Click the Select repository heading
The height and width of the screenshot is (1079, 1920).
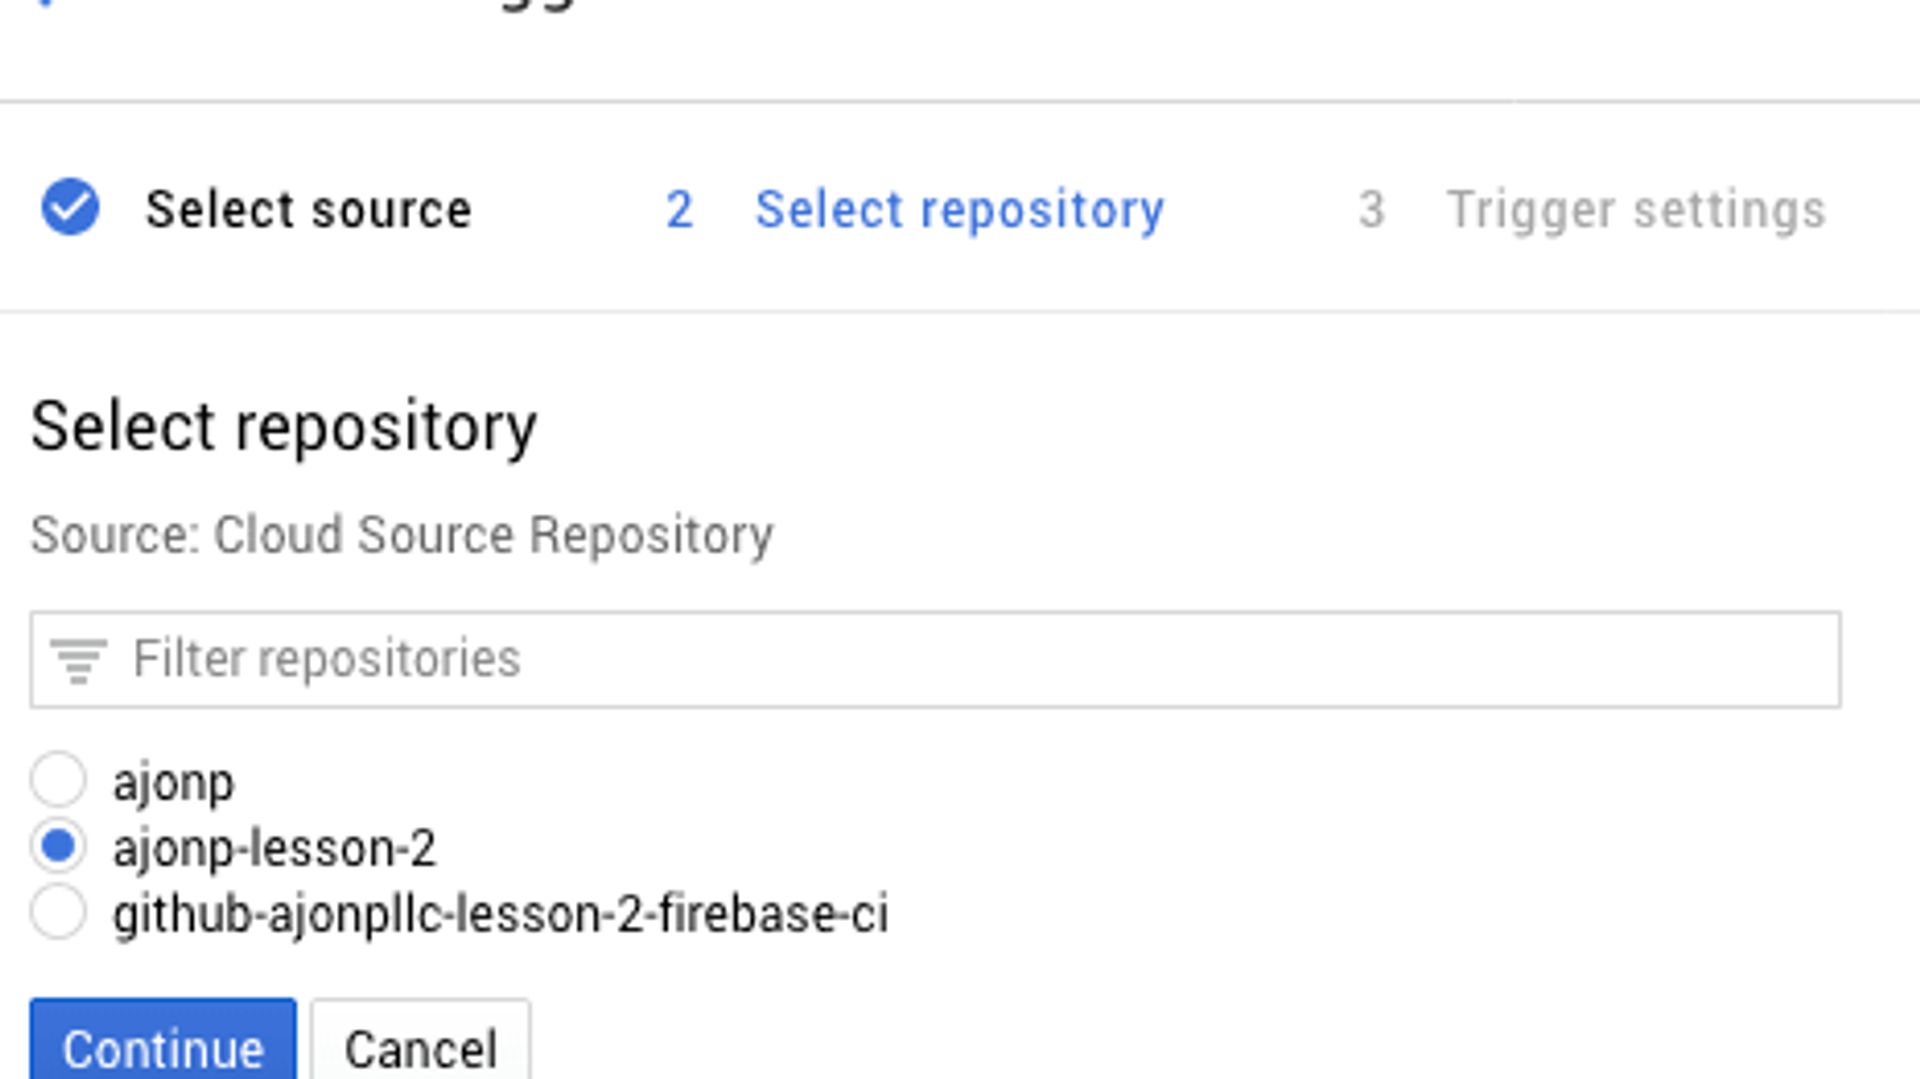(284, 427)
